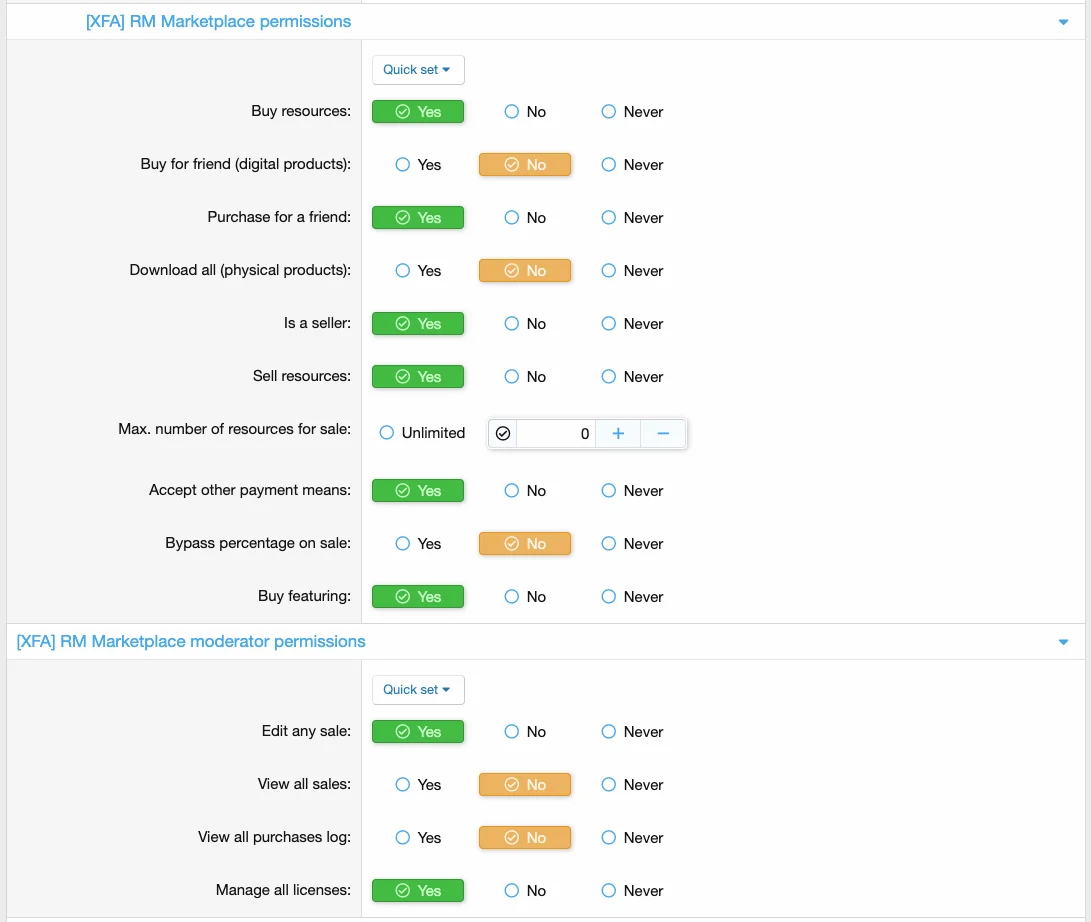
Task: Click the plus icon for max resources
Action: 618,434
